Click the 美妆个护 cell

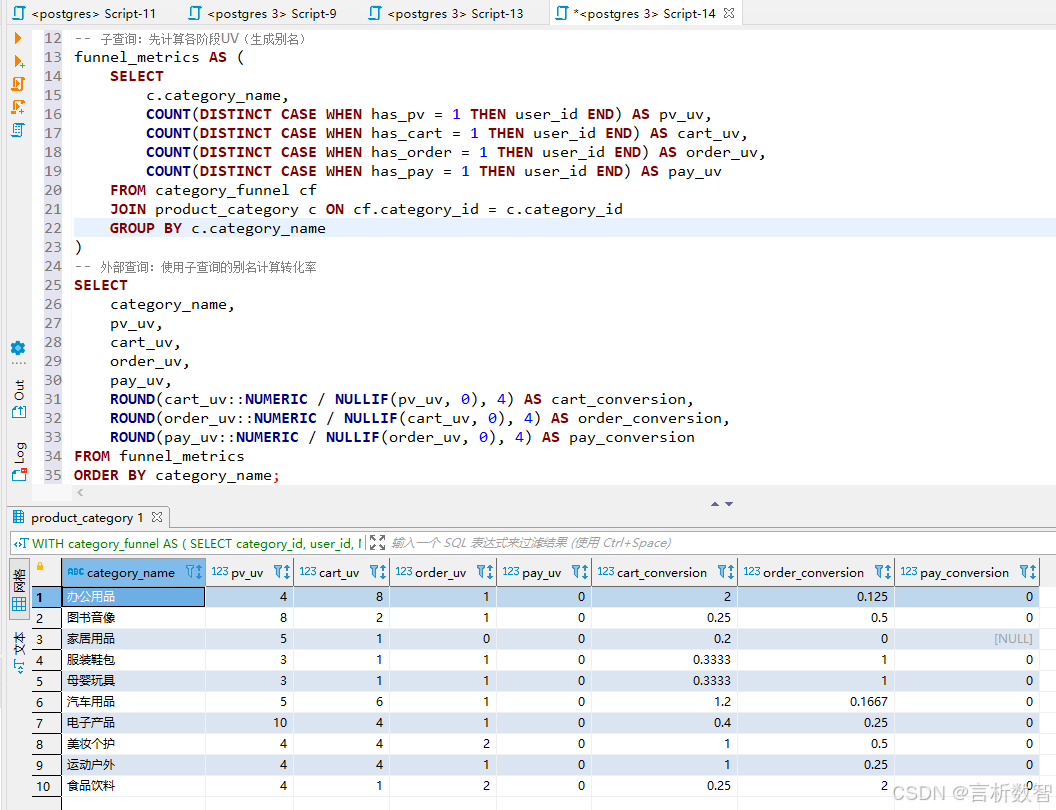click(133, 744)
